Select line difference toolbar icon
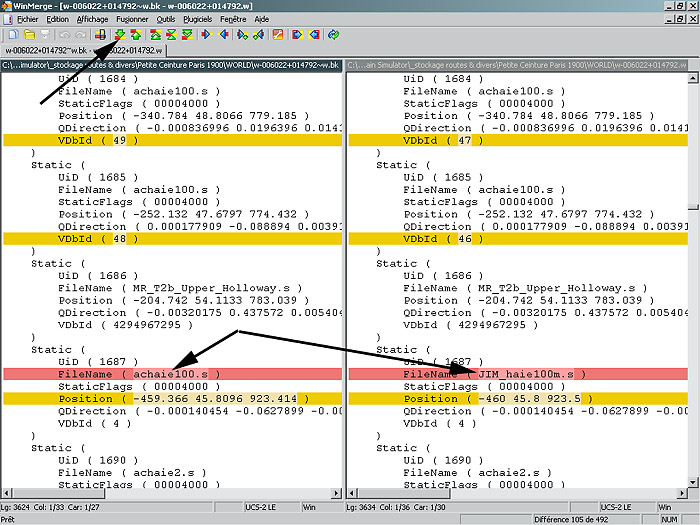 coord(100,34)
